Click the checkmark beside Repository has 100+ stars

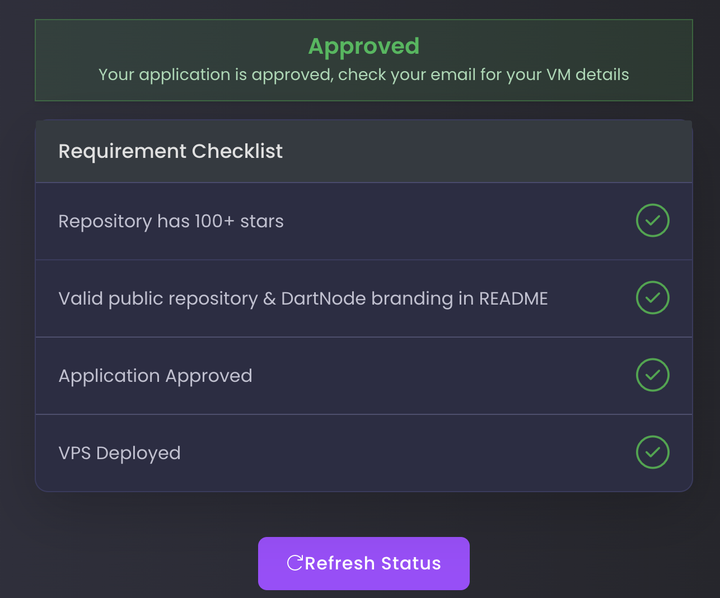click(x=652, y=221)
